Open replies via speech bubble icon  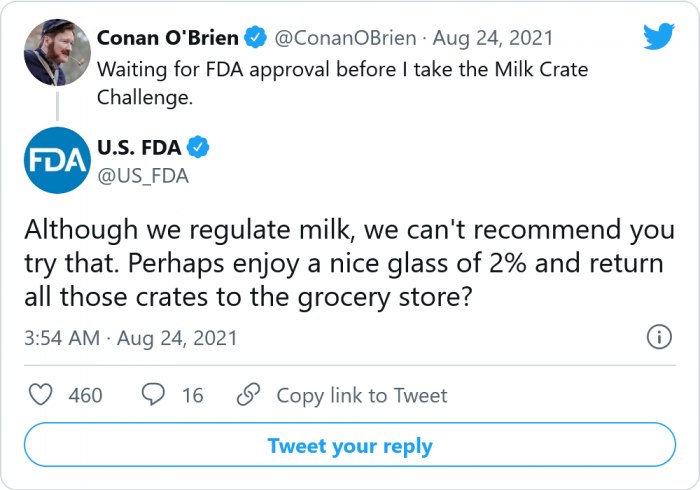click(x=153, y=395)
